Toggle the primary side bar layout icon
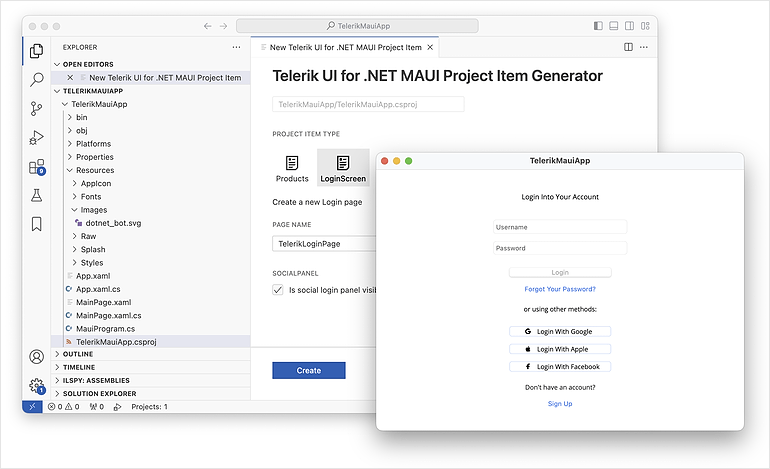 coord(598,26)
